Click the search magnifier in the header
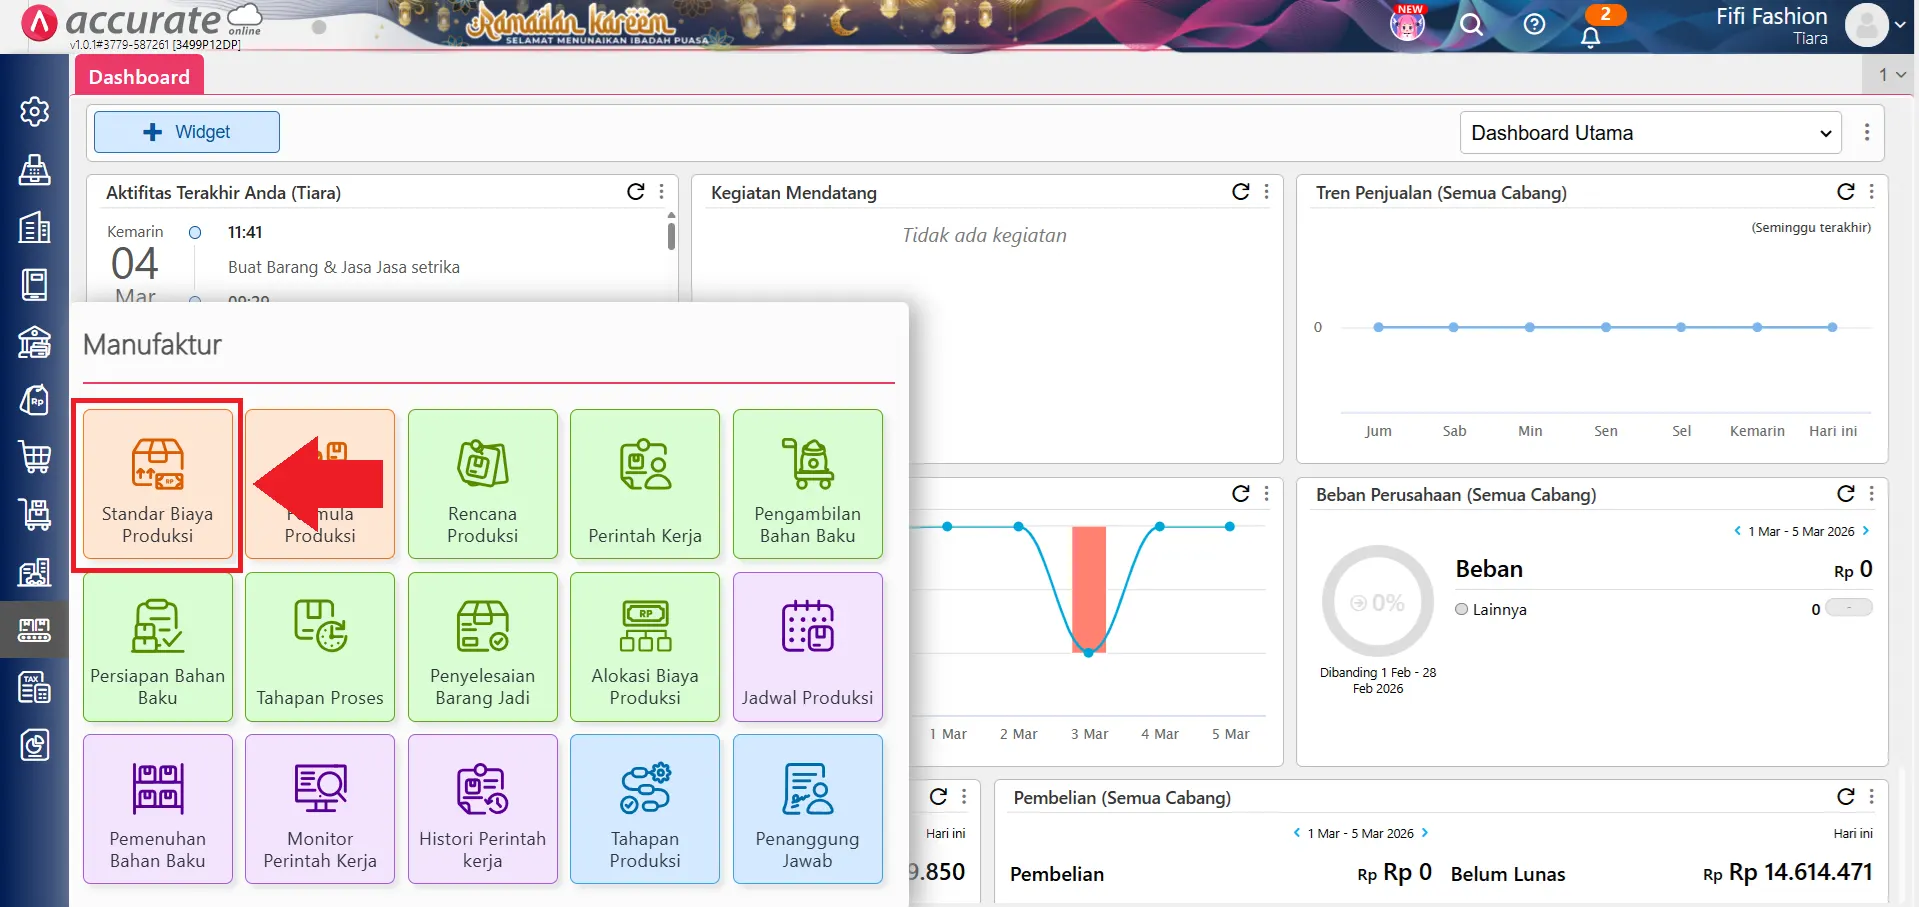The image size is (1919, 907). pyautogui.click(x=1470, y=24)
